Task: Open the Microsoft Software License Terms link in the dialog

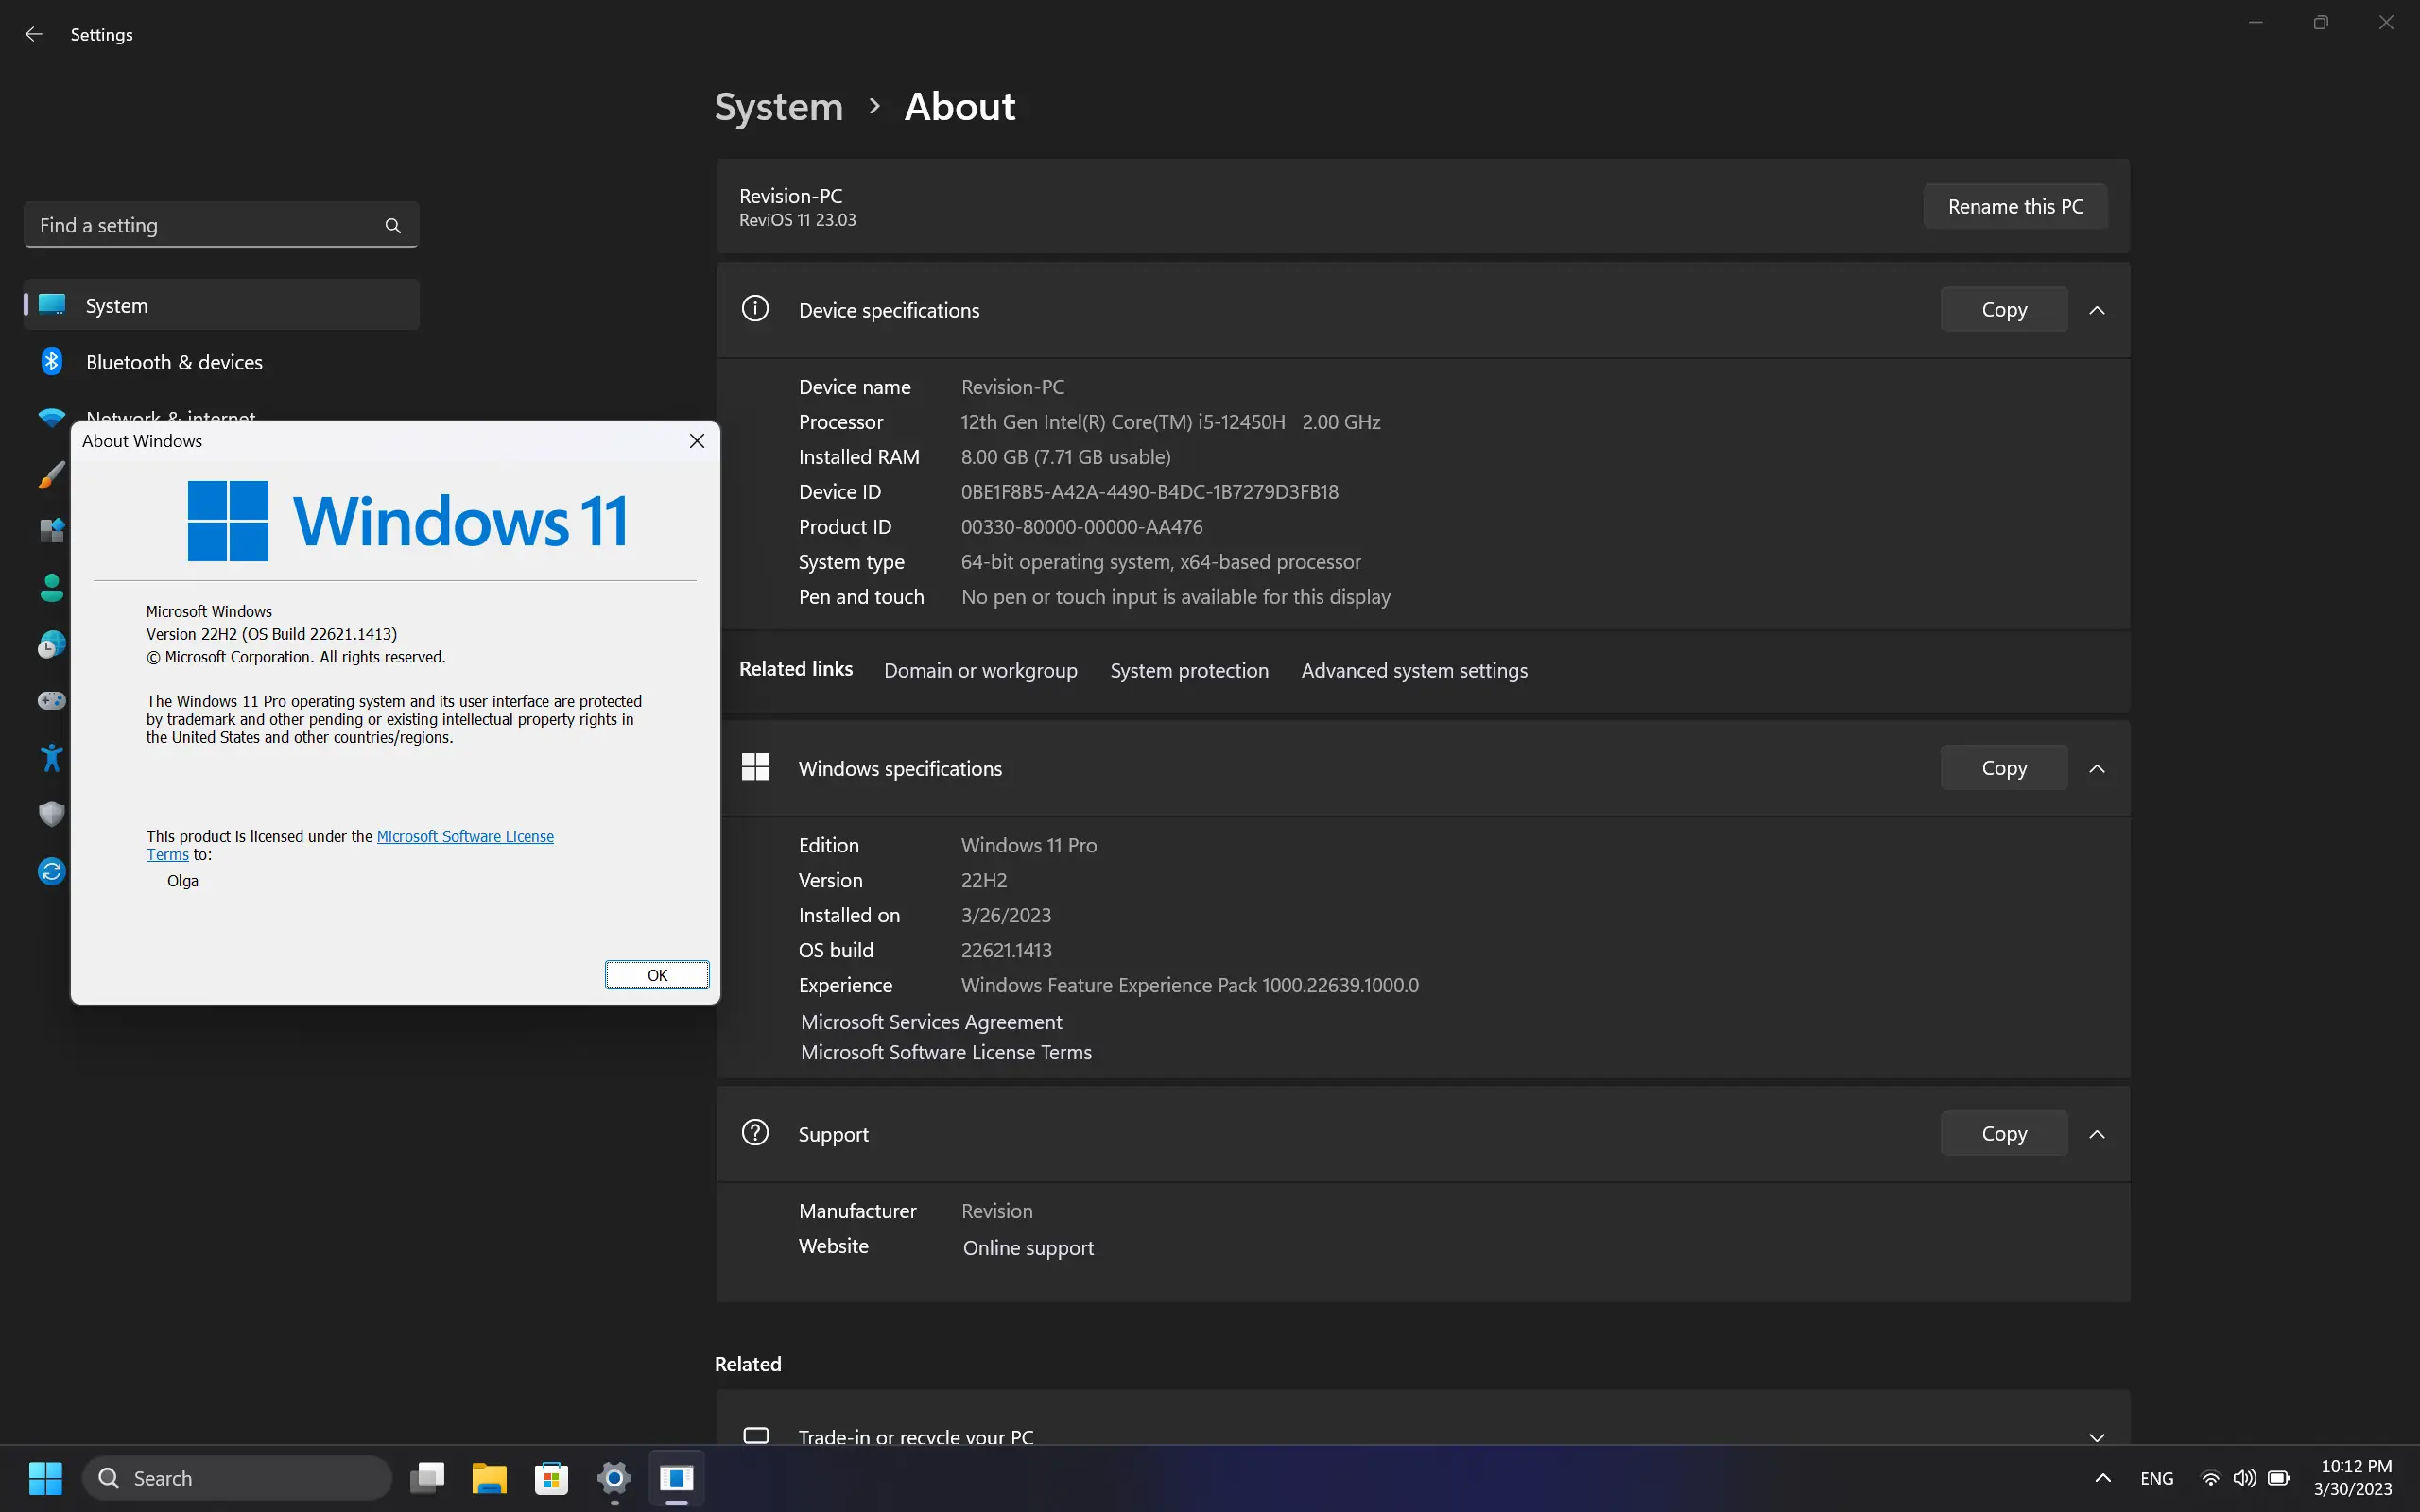Action: (x=465, y=837)
